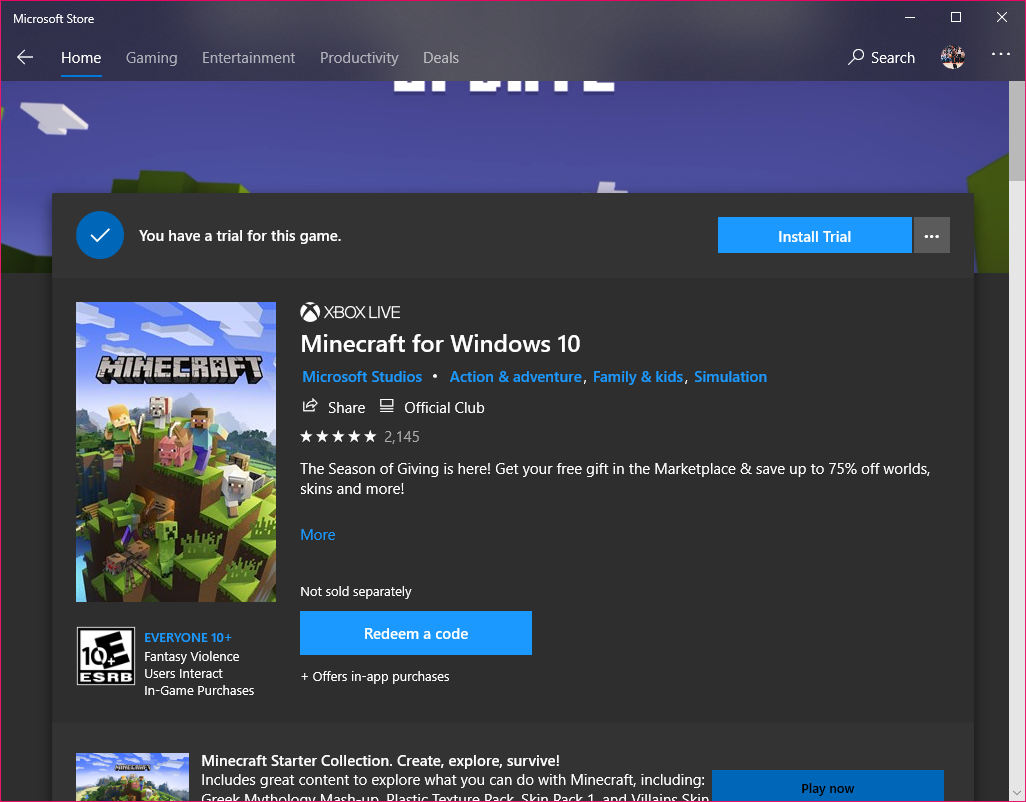
Task: Maximize the Microsoft Store window
Action: pos(956,17)
